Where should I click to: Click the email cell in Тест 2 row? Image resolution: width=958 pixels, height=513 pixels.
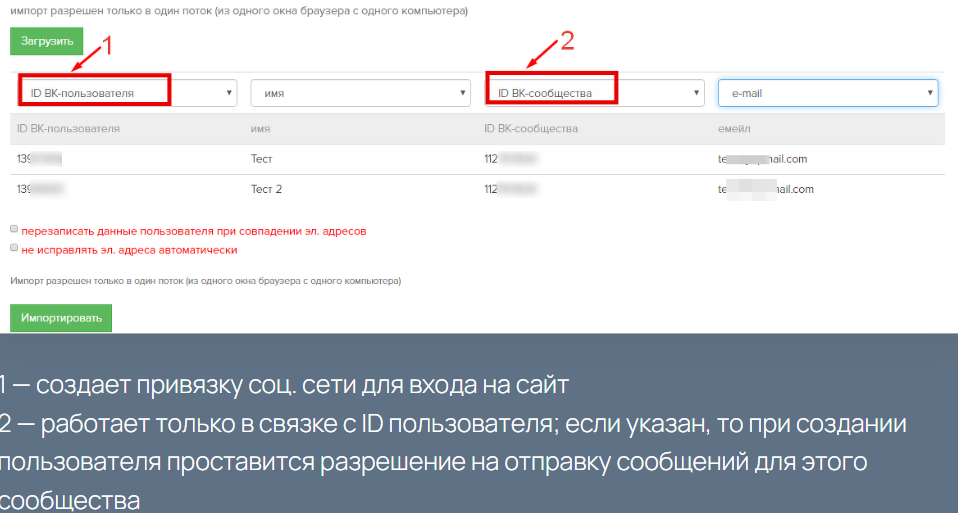click(x=766, y=189)
